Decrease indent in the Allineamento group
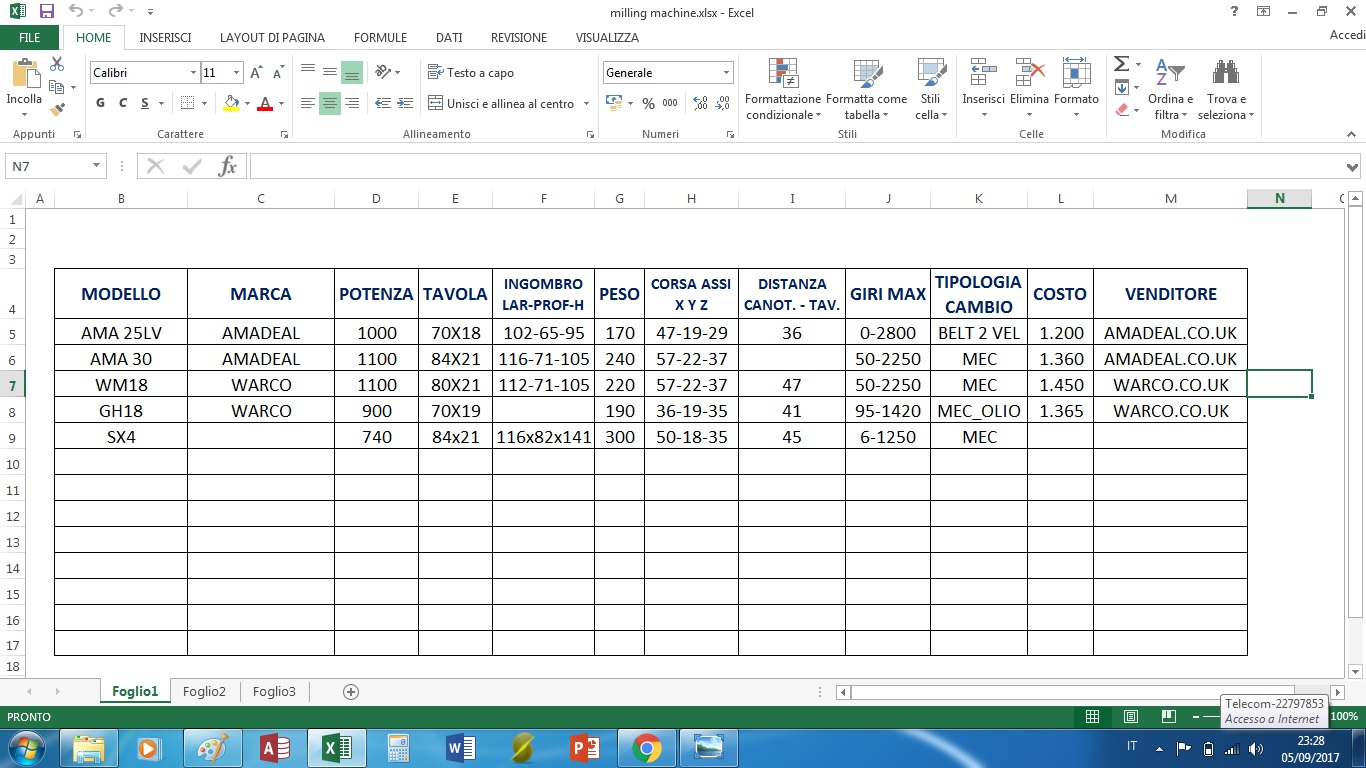The width and height of the screenshot is (1366, 768). pos(383,103)
